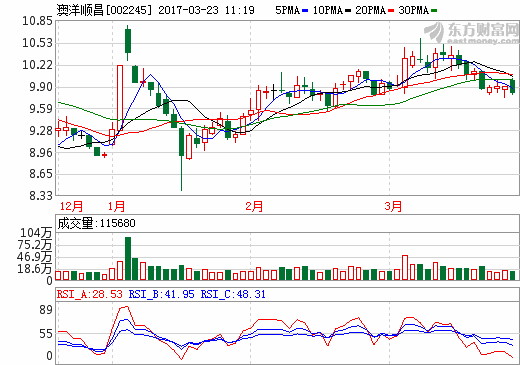The image size is (520, 365).
Task: Click the RSI_A:28.53 indicator value
Action: point(90,294)
